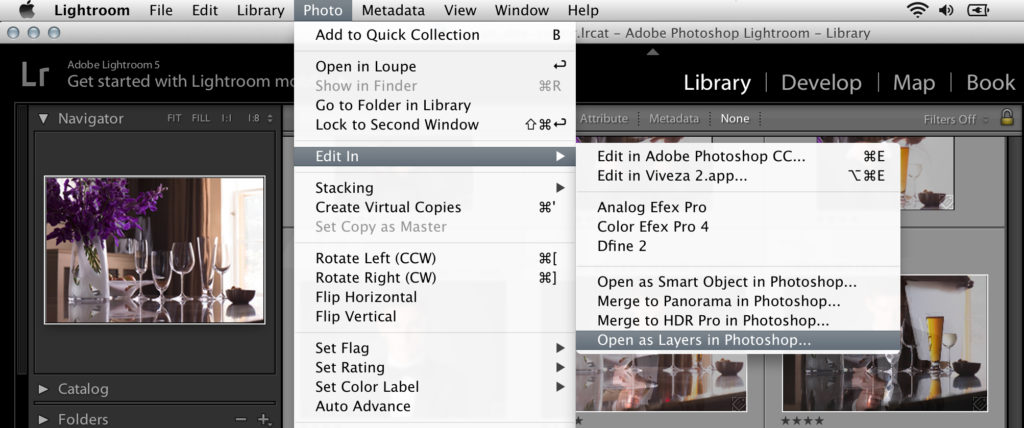The width and height of the screenshot is (1024, 428).
Task: Choose Open as Layers in Photoshop
Action: click(x=704, y=340)
